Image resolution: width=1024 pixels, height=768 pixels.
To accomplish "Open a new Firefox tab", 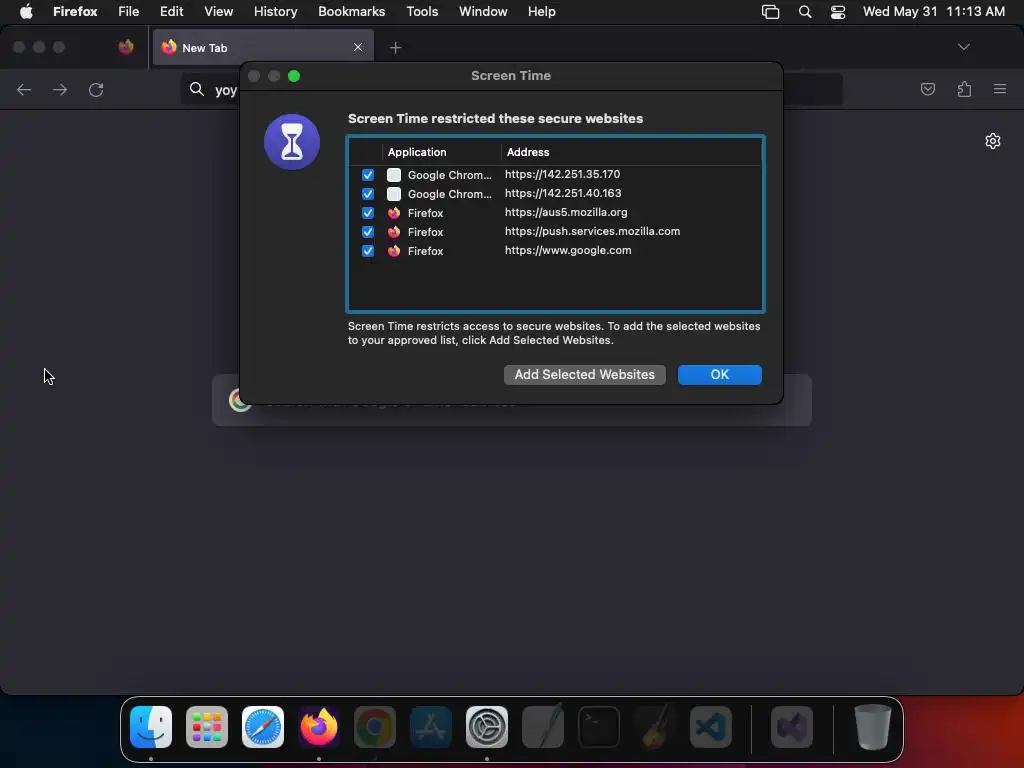I will [395, 48].
